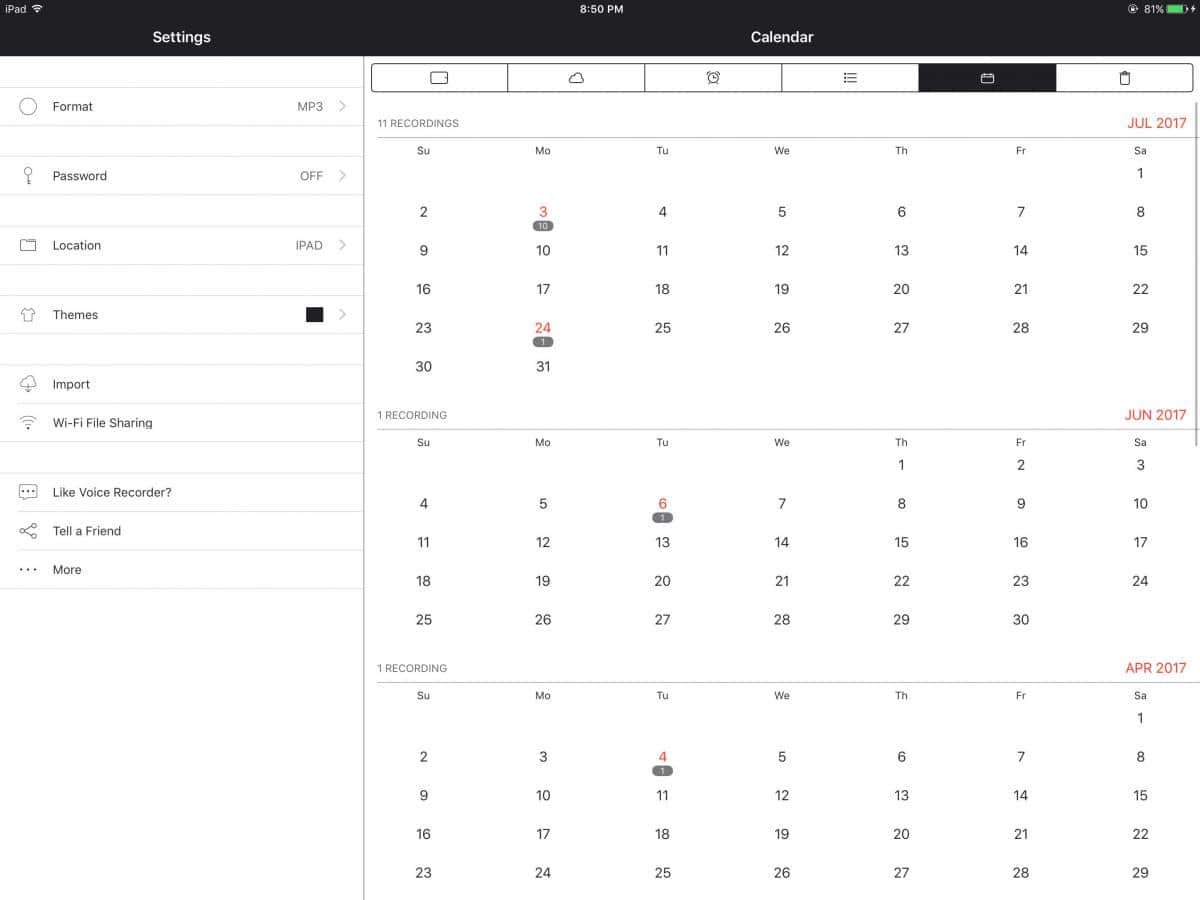Switch to the alarm clock reminders tab
The width and height of the screenshot is (1200, 900).
(713, 78)
